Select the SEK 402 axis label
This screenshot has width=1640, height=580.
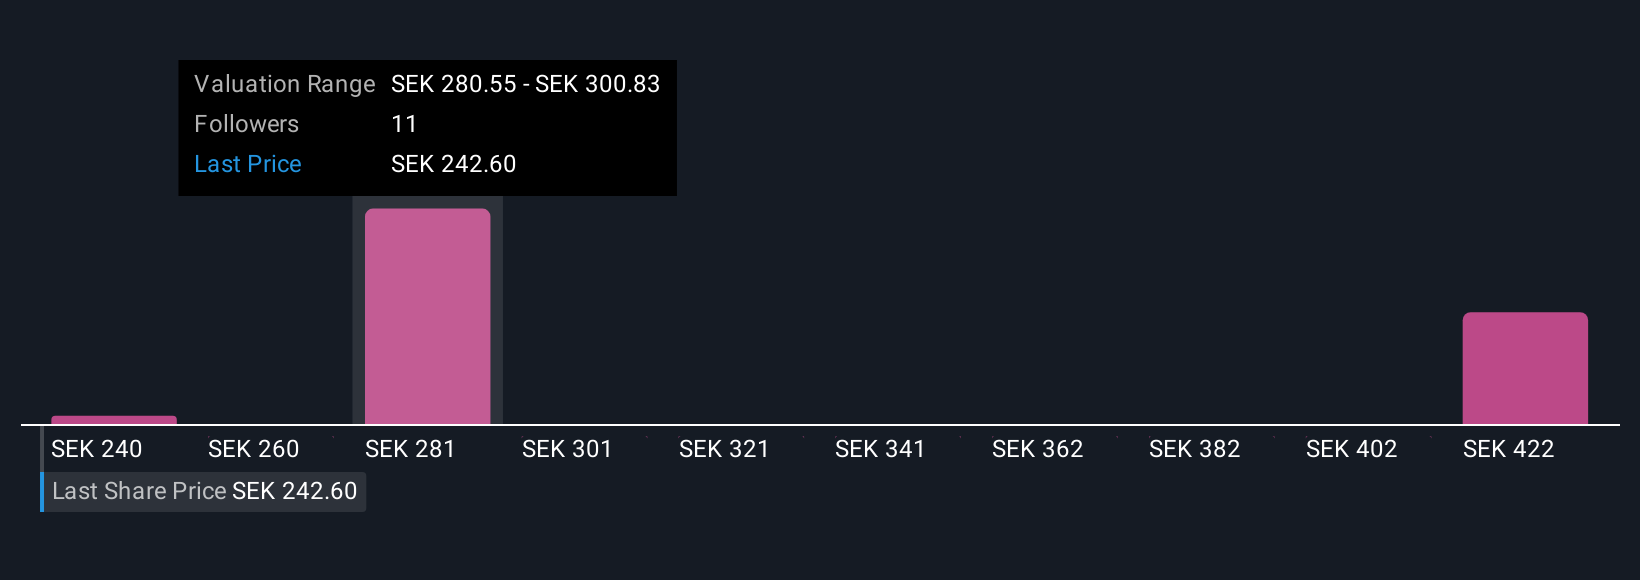click(1352, 449)
